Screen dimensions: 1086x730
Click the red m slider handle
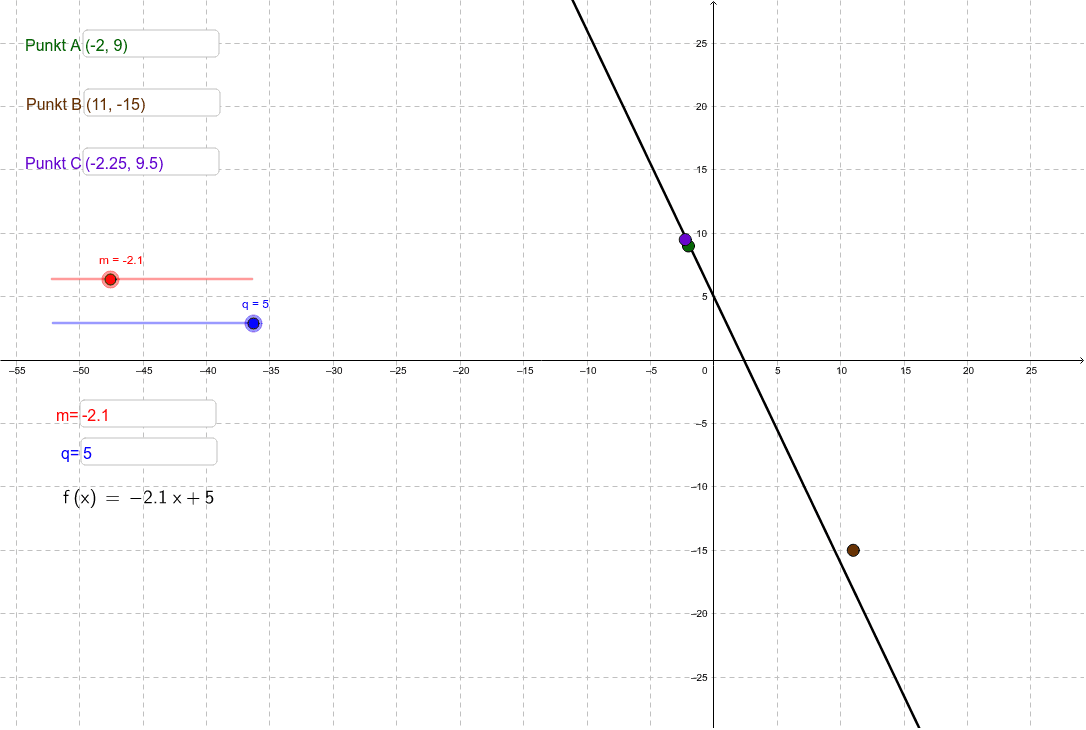click(110, 279)
